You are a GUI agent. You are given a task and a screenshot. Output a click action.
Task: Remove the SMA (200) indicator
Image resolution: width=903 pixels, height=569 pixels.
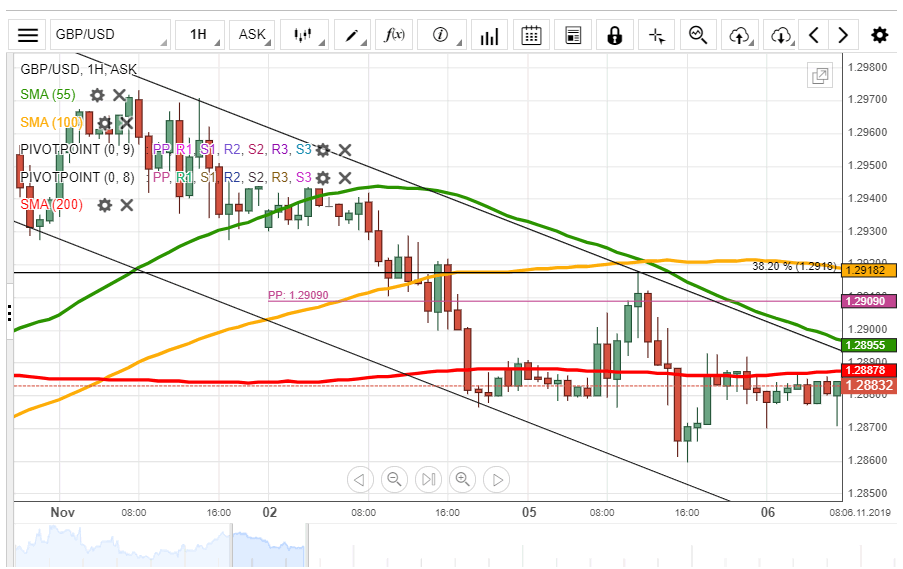pyautogui.click(x=127, y=205)
